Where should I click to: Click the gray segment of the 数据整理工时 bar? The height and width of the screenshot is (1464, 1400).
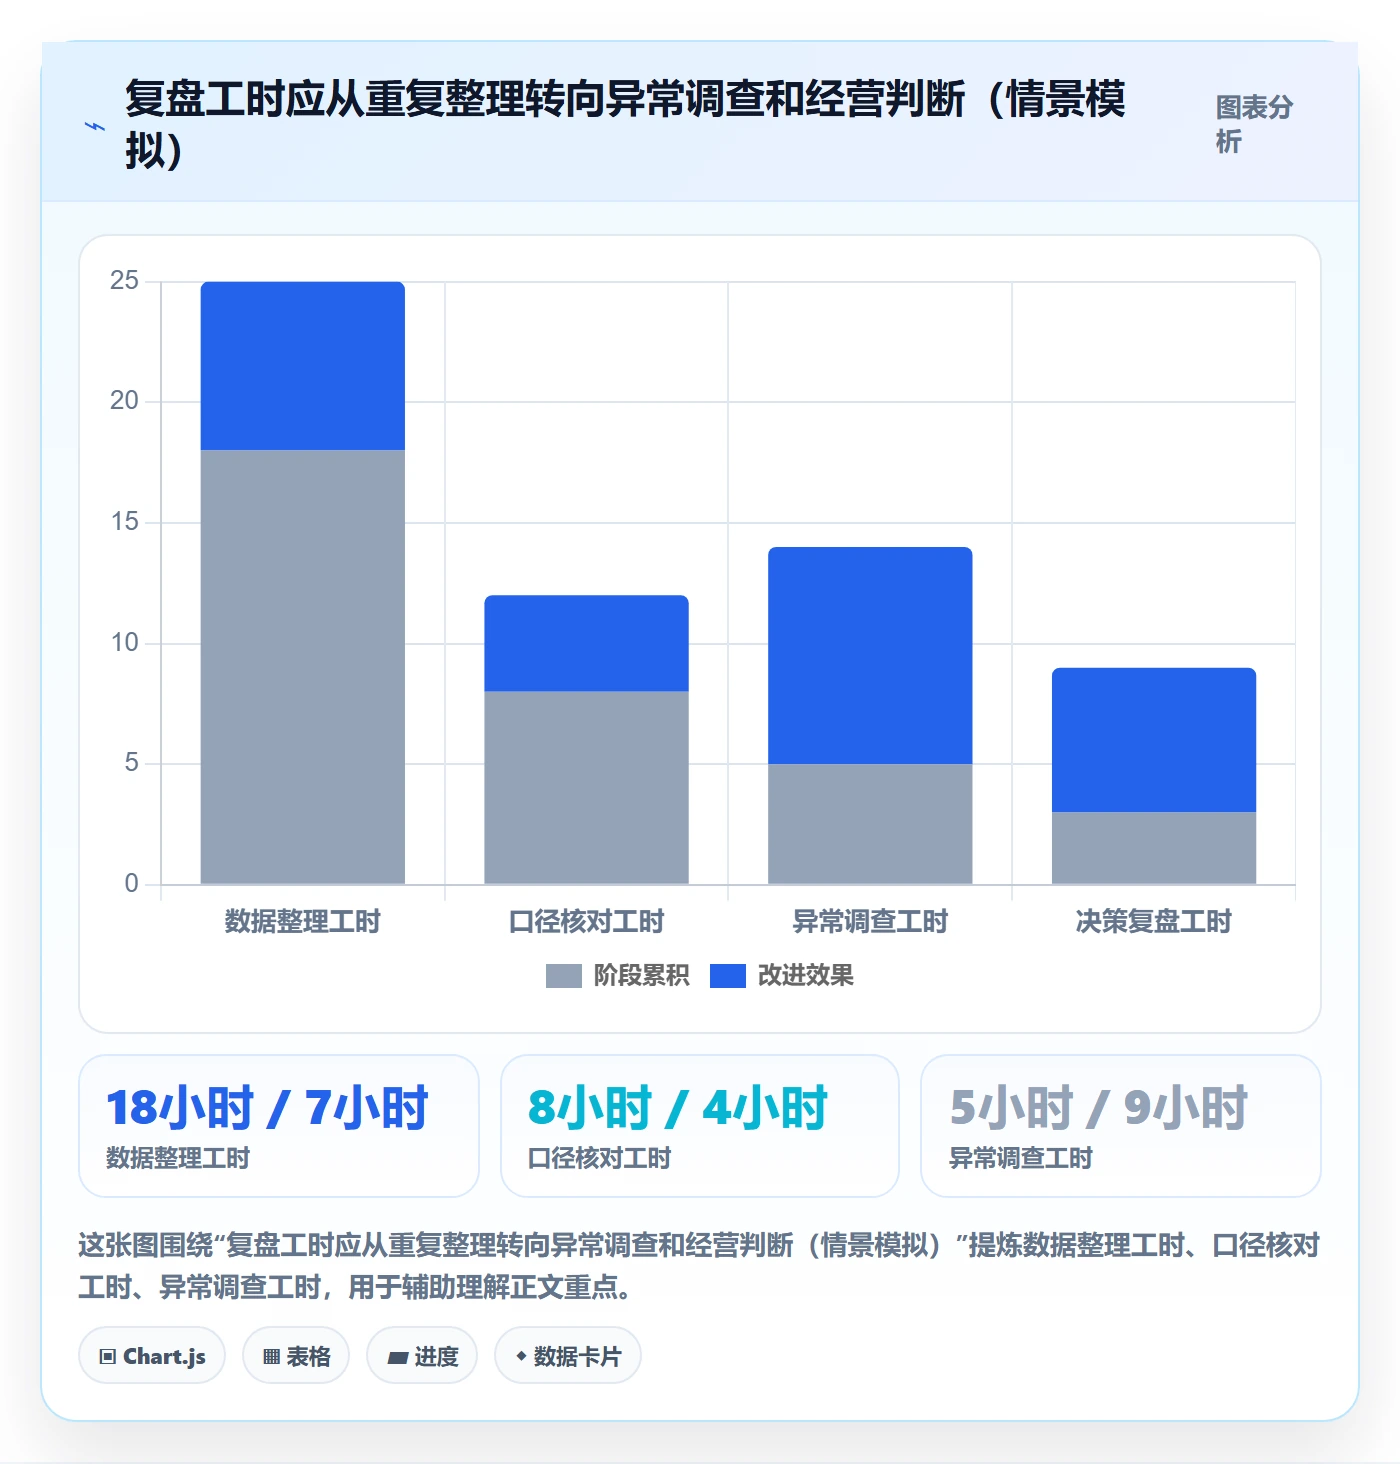303,667
